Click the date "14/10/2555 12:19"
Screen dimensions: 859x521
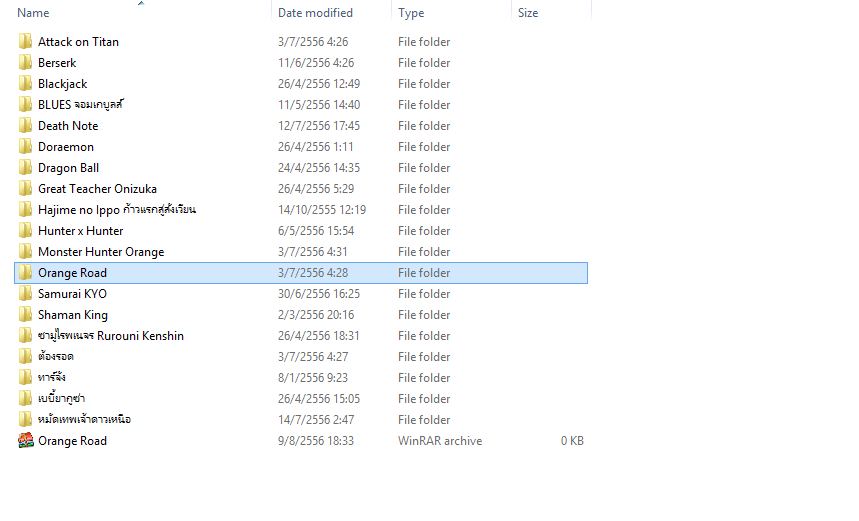point(322,210)
